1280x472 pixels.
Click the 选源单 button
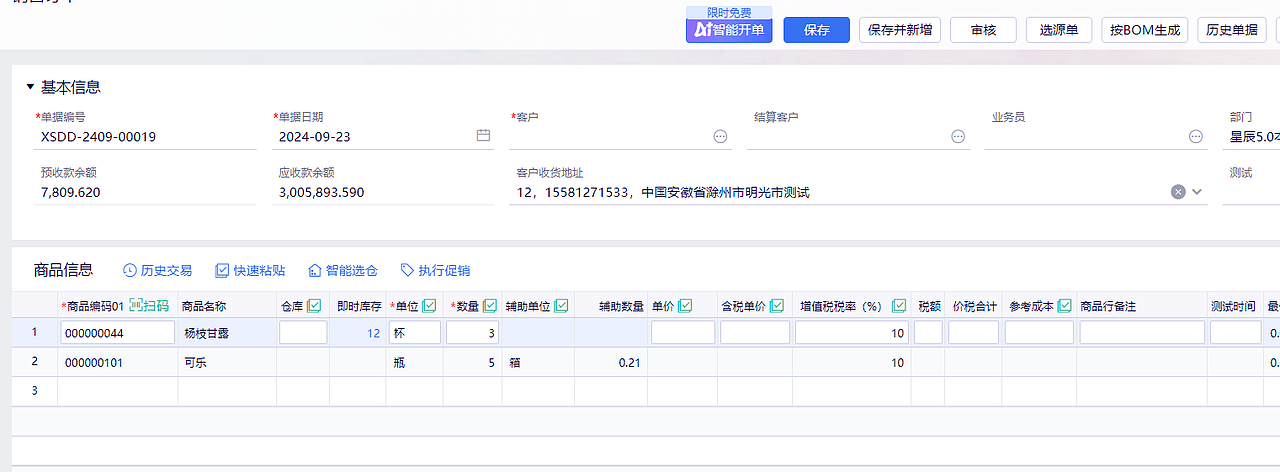pos(1059,30)
